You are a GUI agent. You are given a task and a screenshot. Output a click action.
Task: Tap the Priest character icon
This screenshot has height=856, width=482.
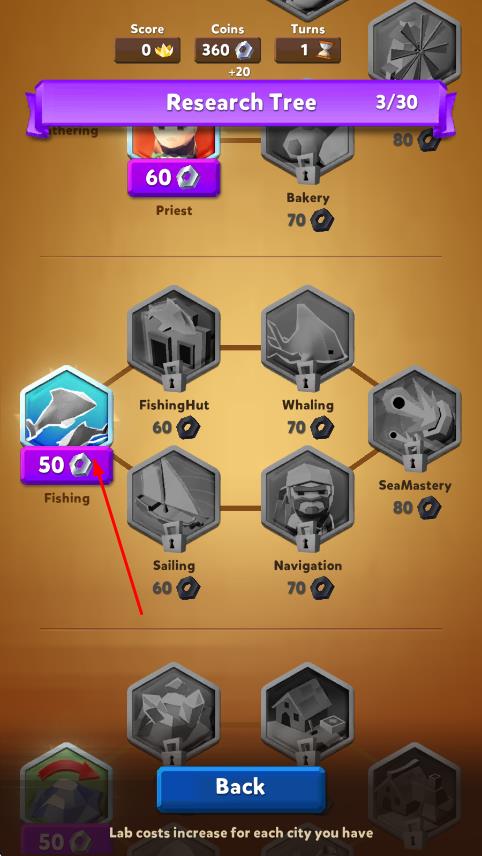174,142
